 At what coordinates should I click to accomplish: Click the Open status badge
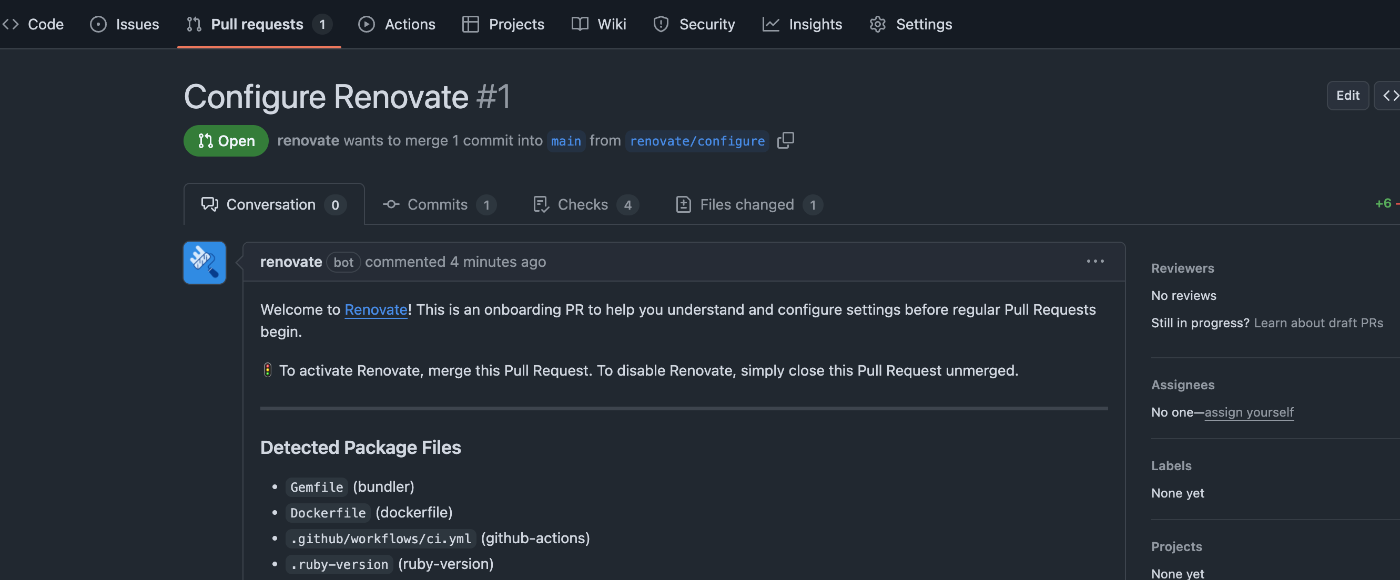tap(226, 141)
